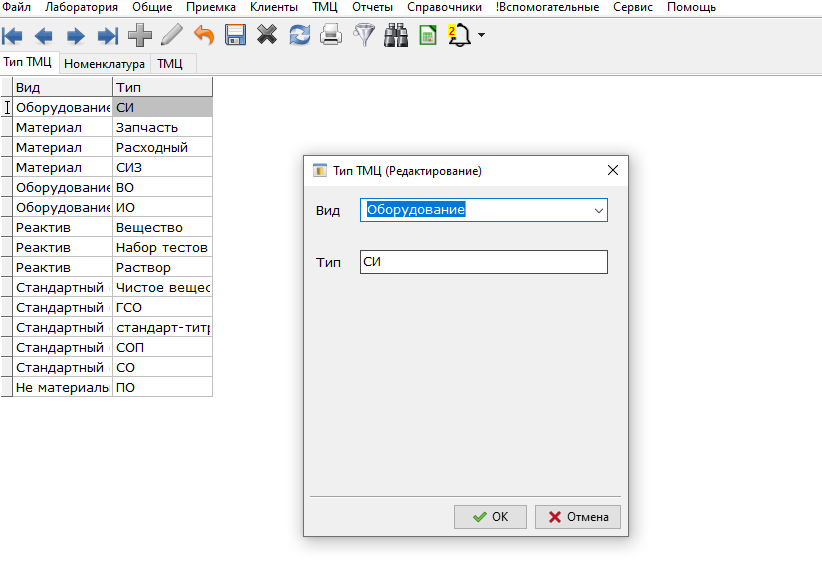Open the Справочники menu
Screen dimensions: 822x574
445,7
